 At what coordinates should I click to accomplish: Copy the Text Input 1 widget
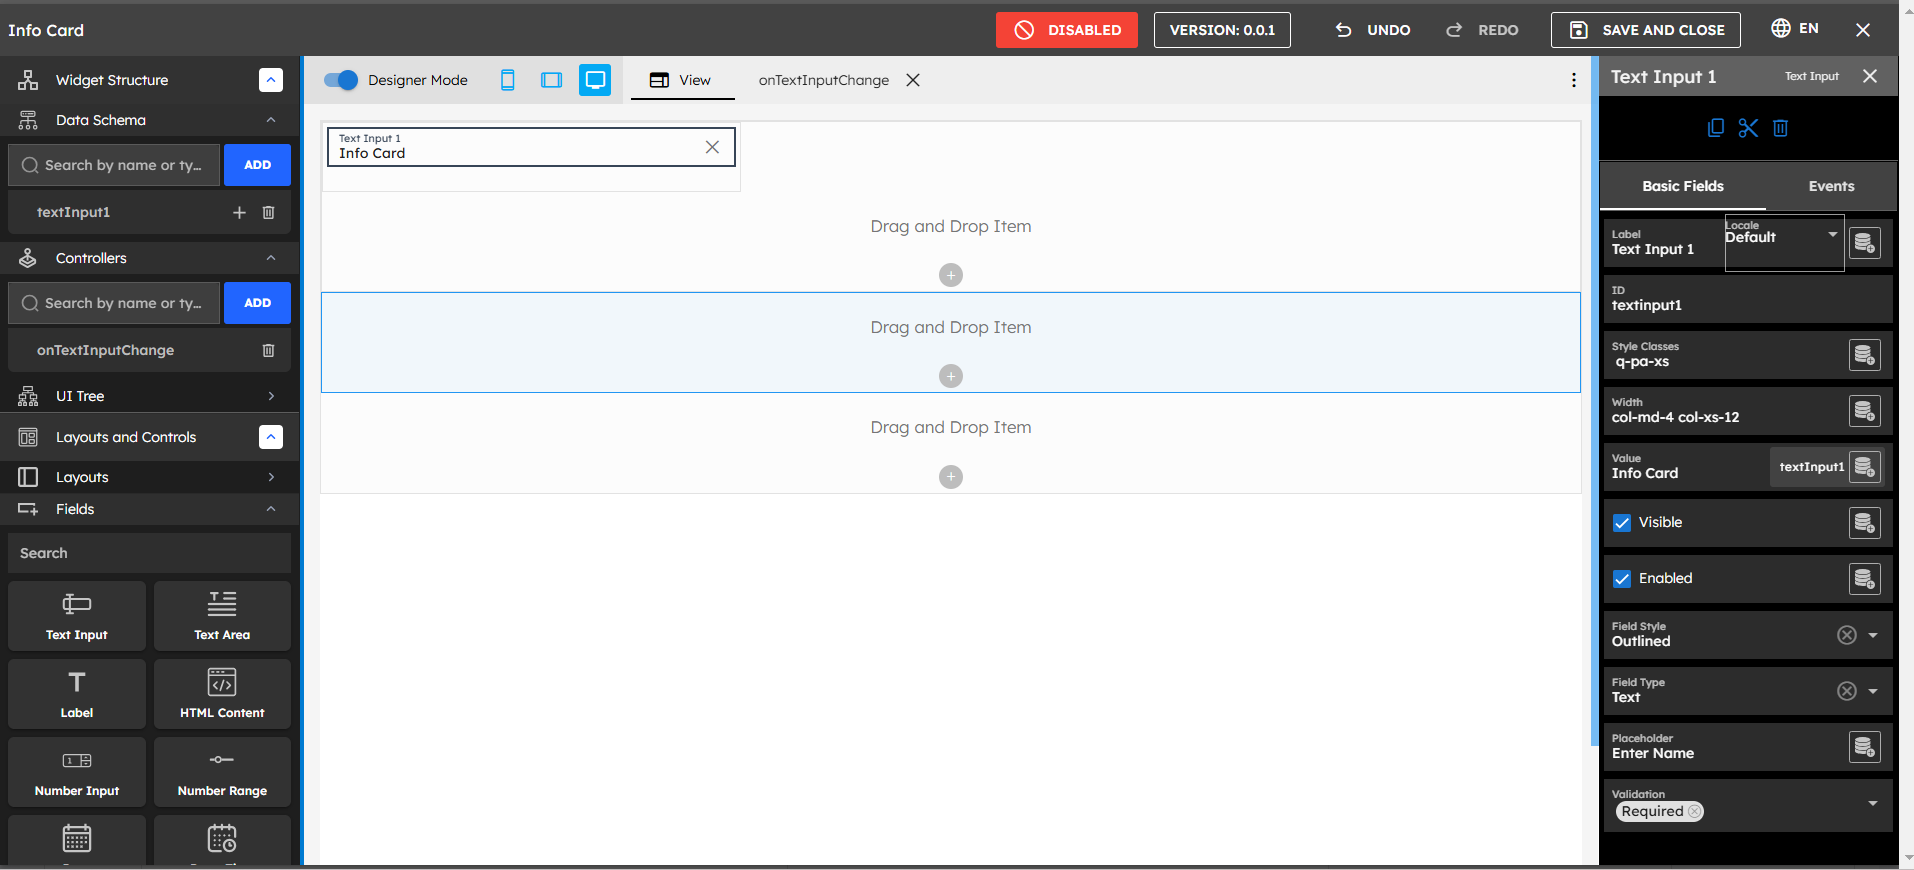coord(1716,128)
